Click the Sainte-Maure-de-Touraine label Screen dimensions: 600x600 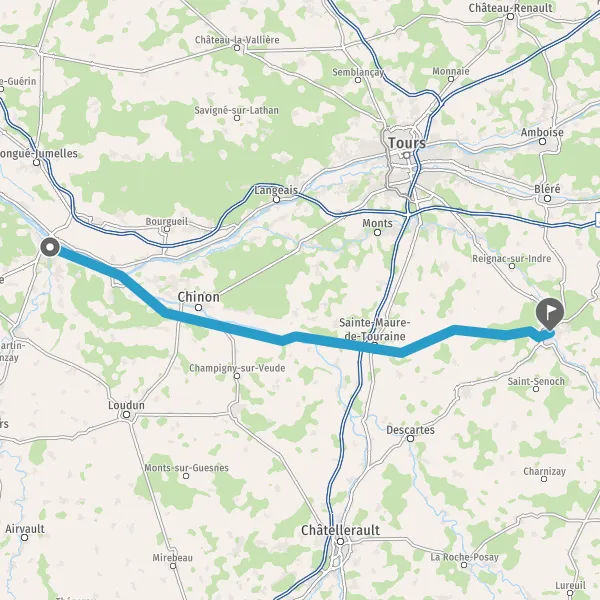point(375,329)
